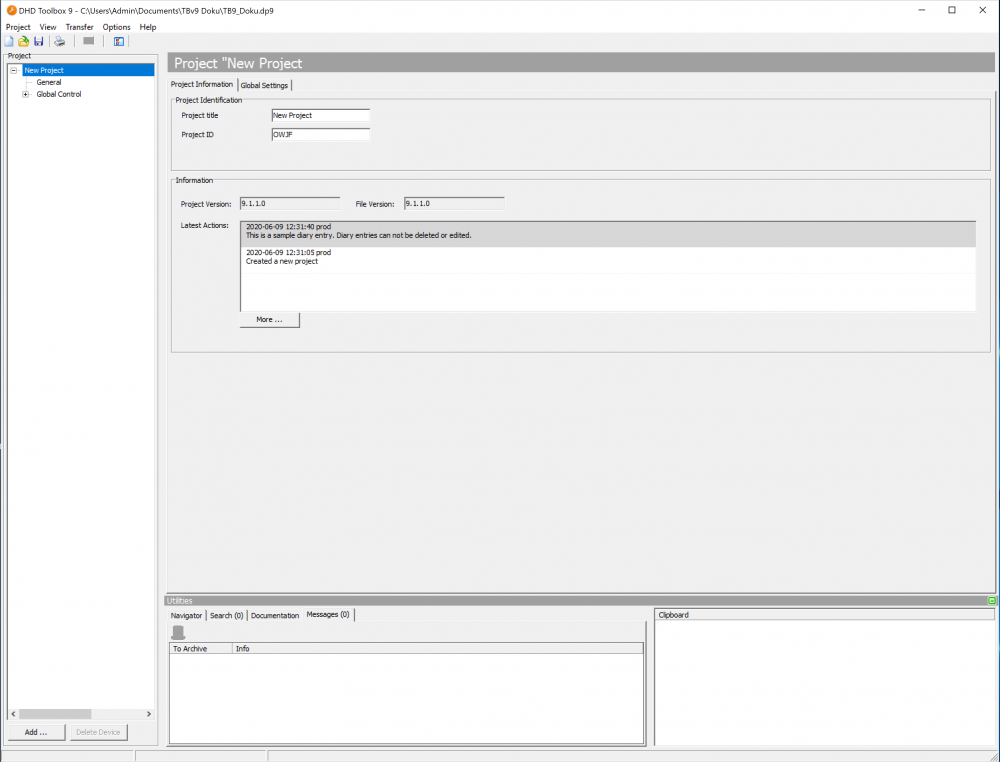Click the Project title input field
Screen dimensions: 1000x762
[x=320, y=115]
